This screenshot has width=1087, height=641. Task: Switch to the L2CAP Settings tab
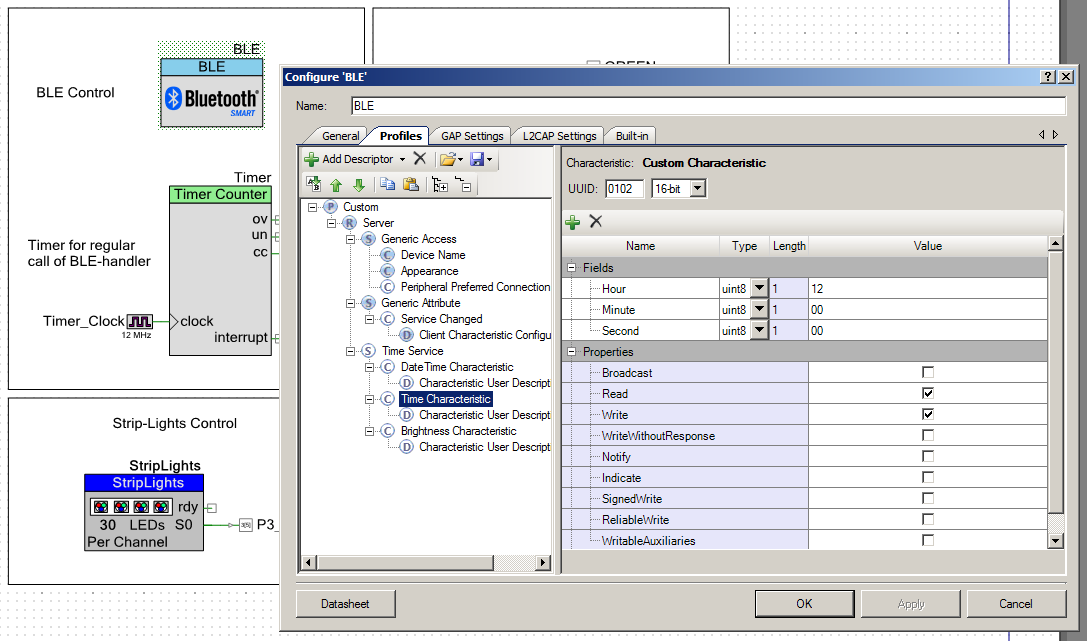(559, 136)
